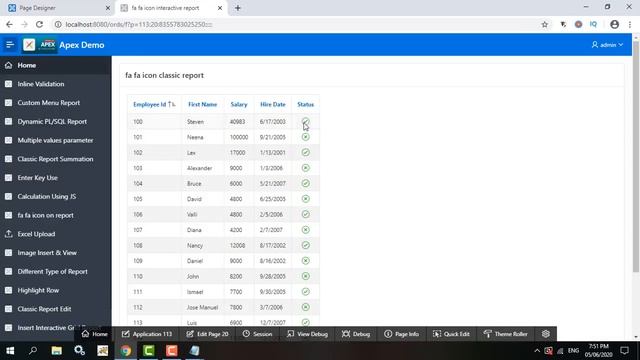Open the taskbar clock showing 7:51 PM
Image resolution: width=640 pixels, height=360 pixels.
coord(598,351)
